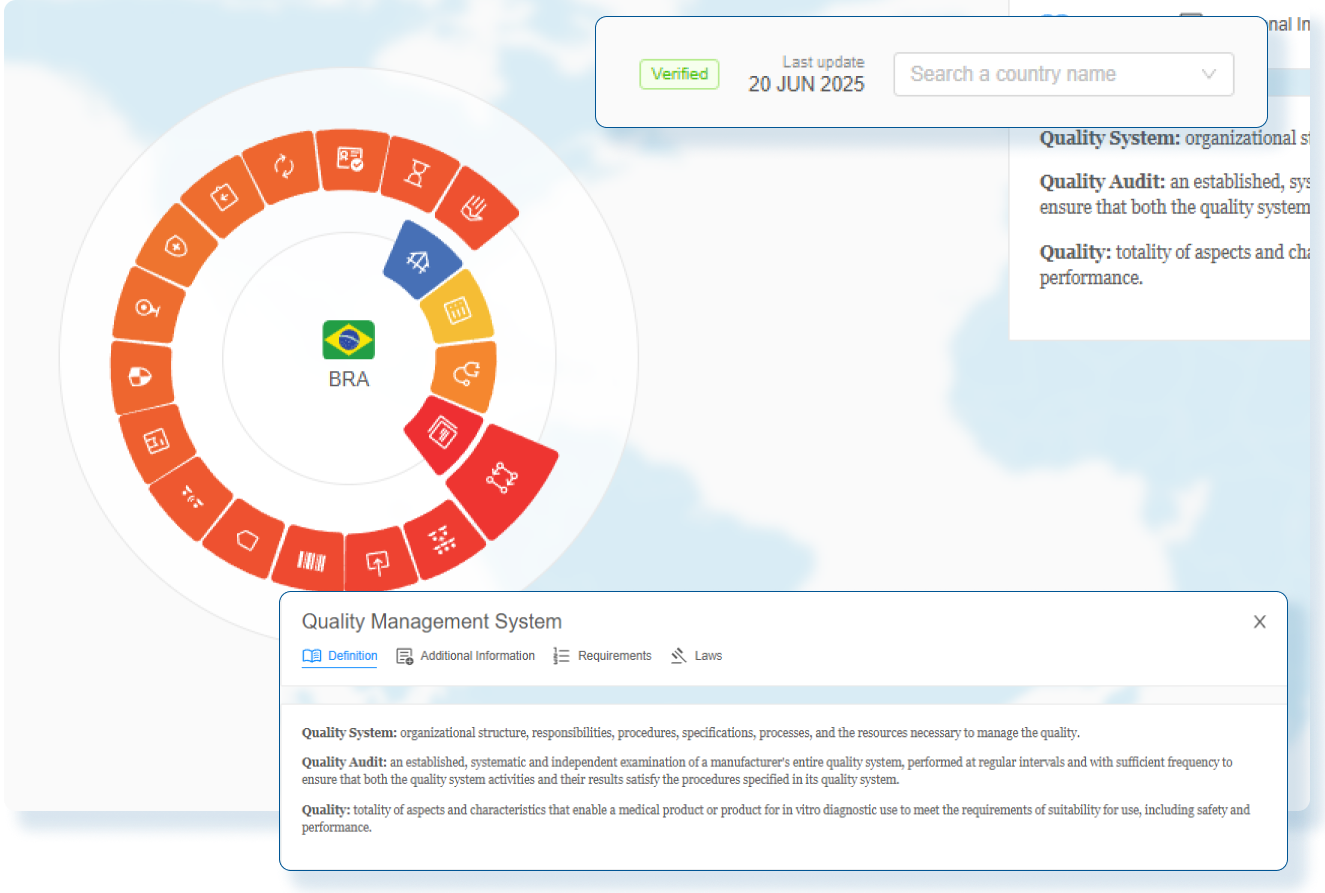Click the Quality Management System panel title
The width and height of the screenshot is (1325, 893).
(x=432, y=621)
